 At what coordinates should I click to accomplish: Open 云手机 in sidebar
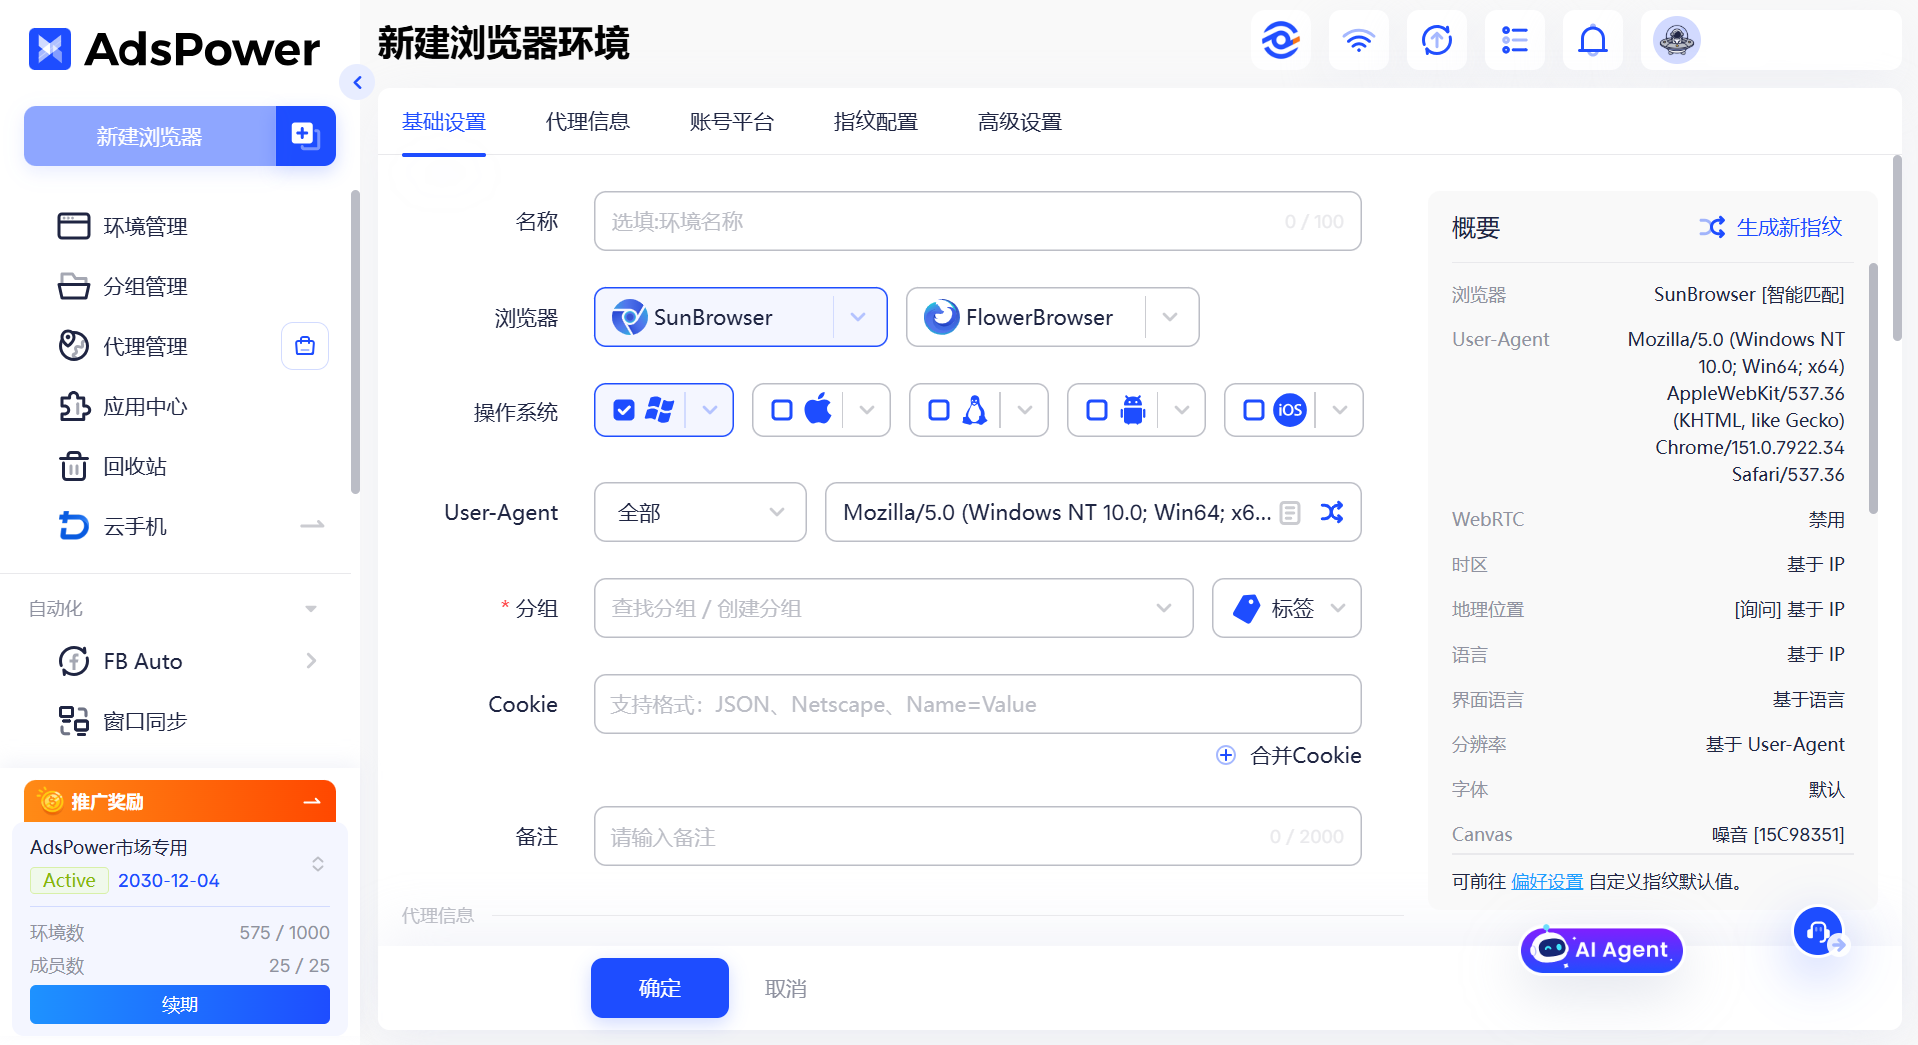(x=134, y=526)
